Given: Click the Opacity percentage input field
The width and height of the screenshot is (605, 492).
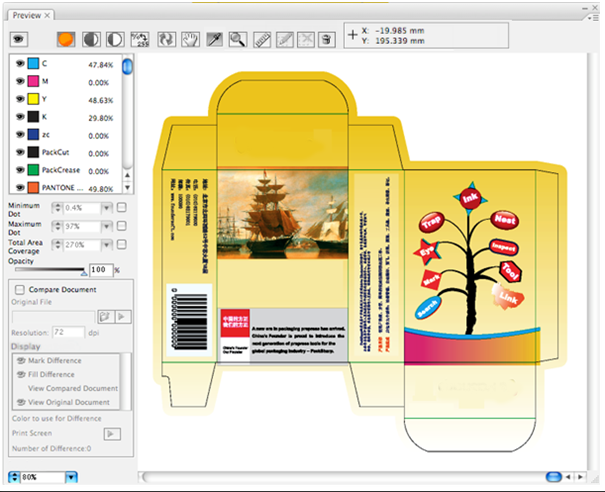Looking at the screenshot, I should (x=100, y=270).
